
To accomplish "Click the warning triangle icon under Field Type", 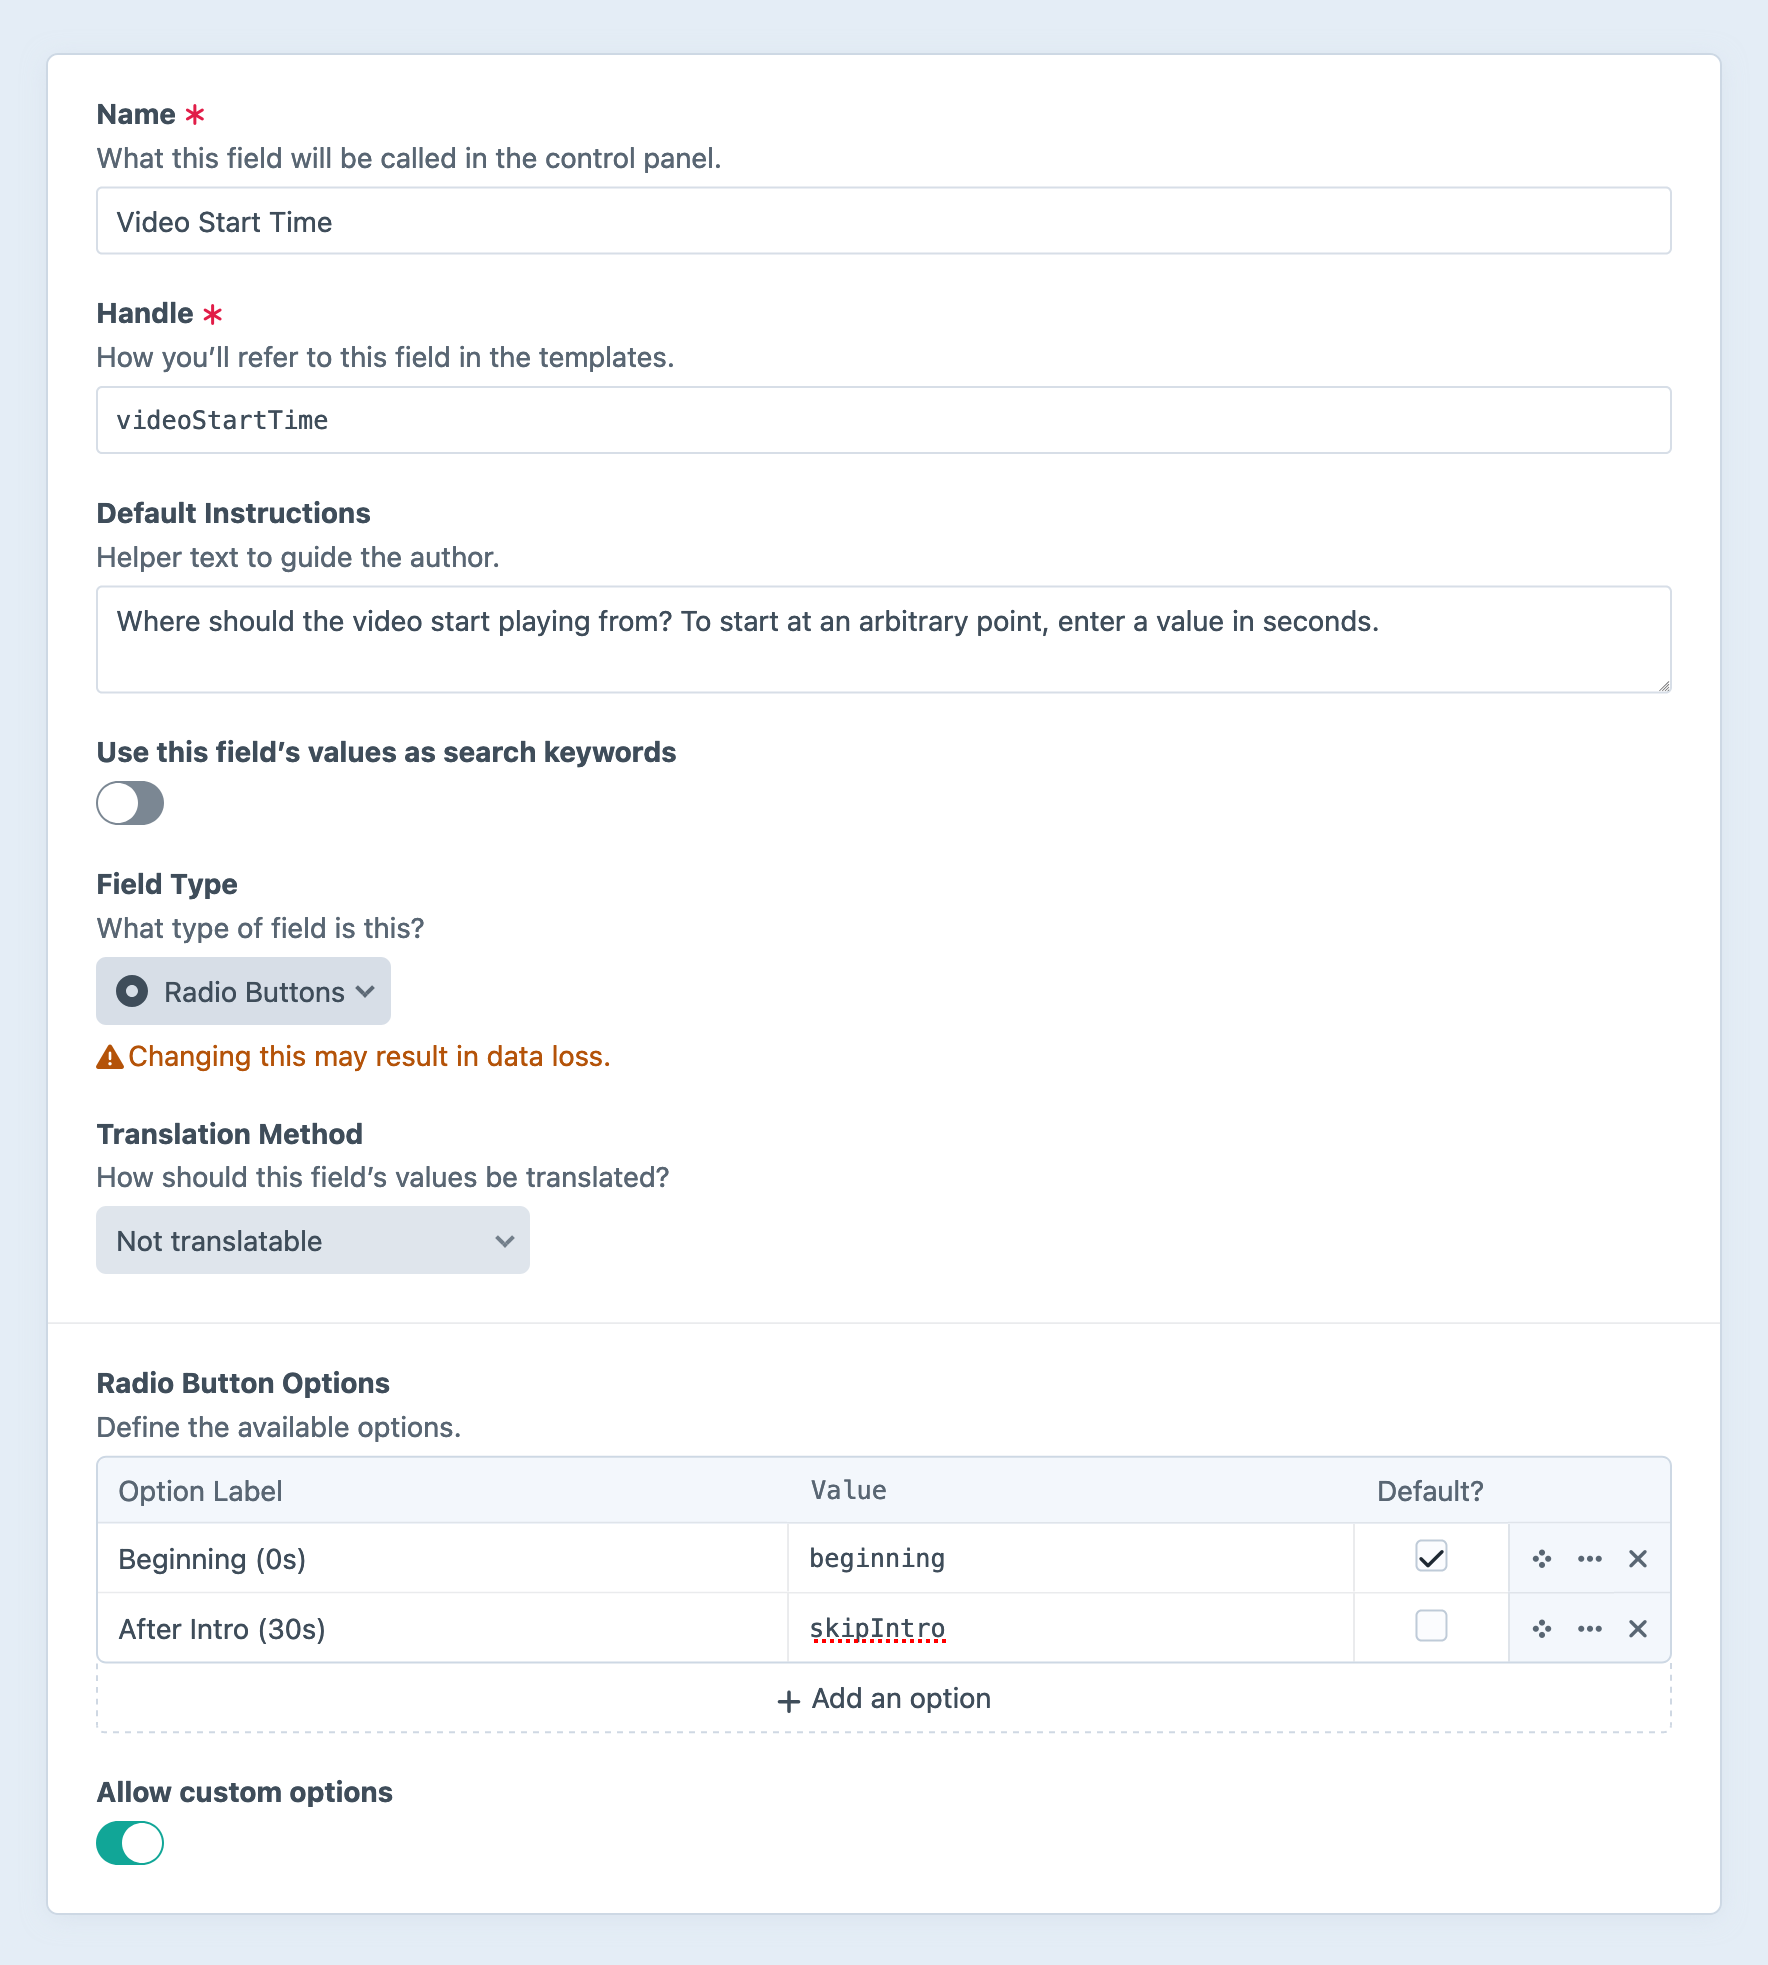I will (x=109, y=1057).
